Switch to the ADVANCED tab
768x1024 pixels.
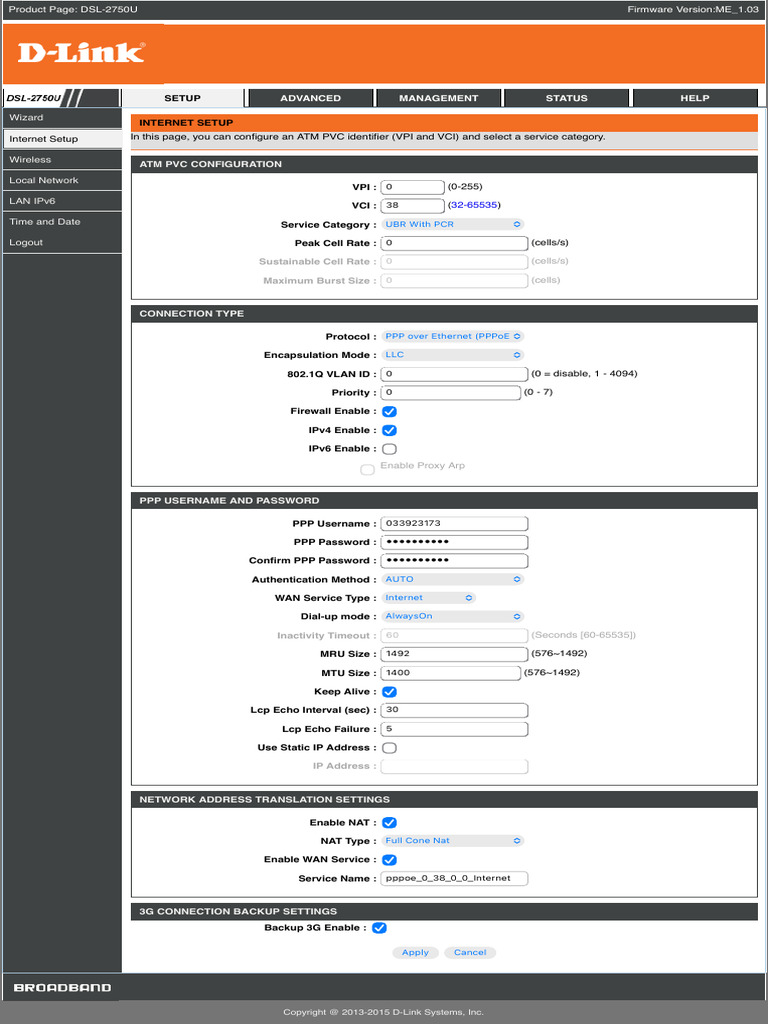(310, 98)
